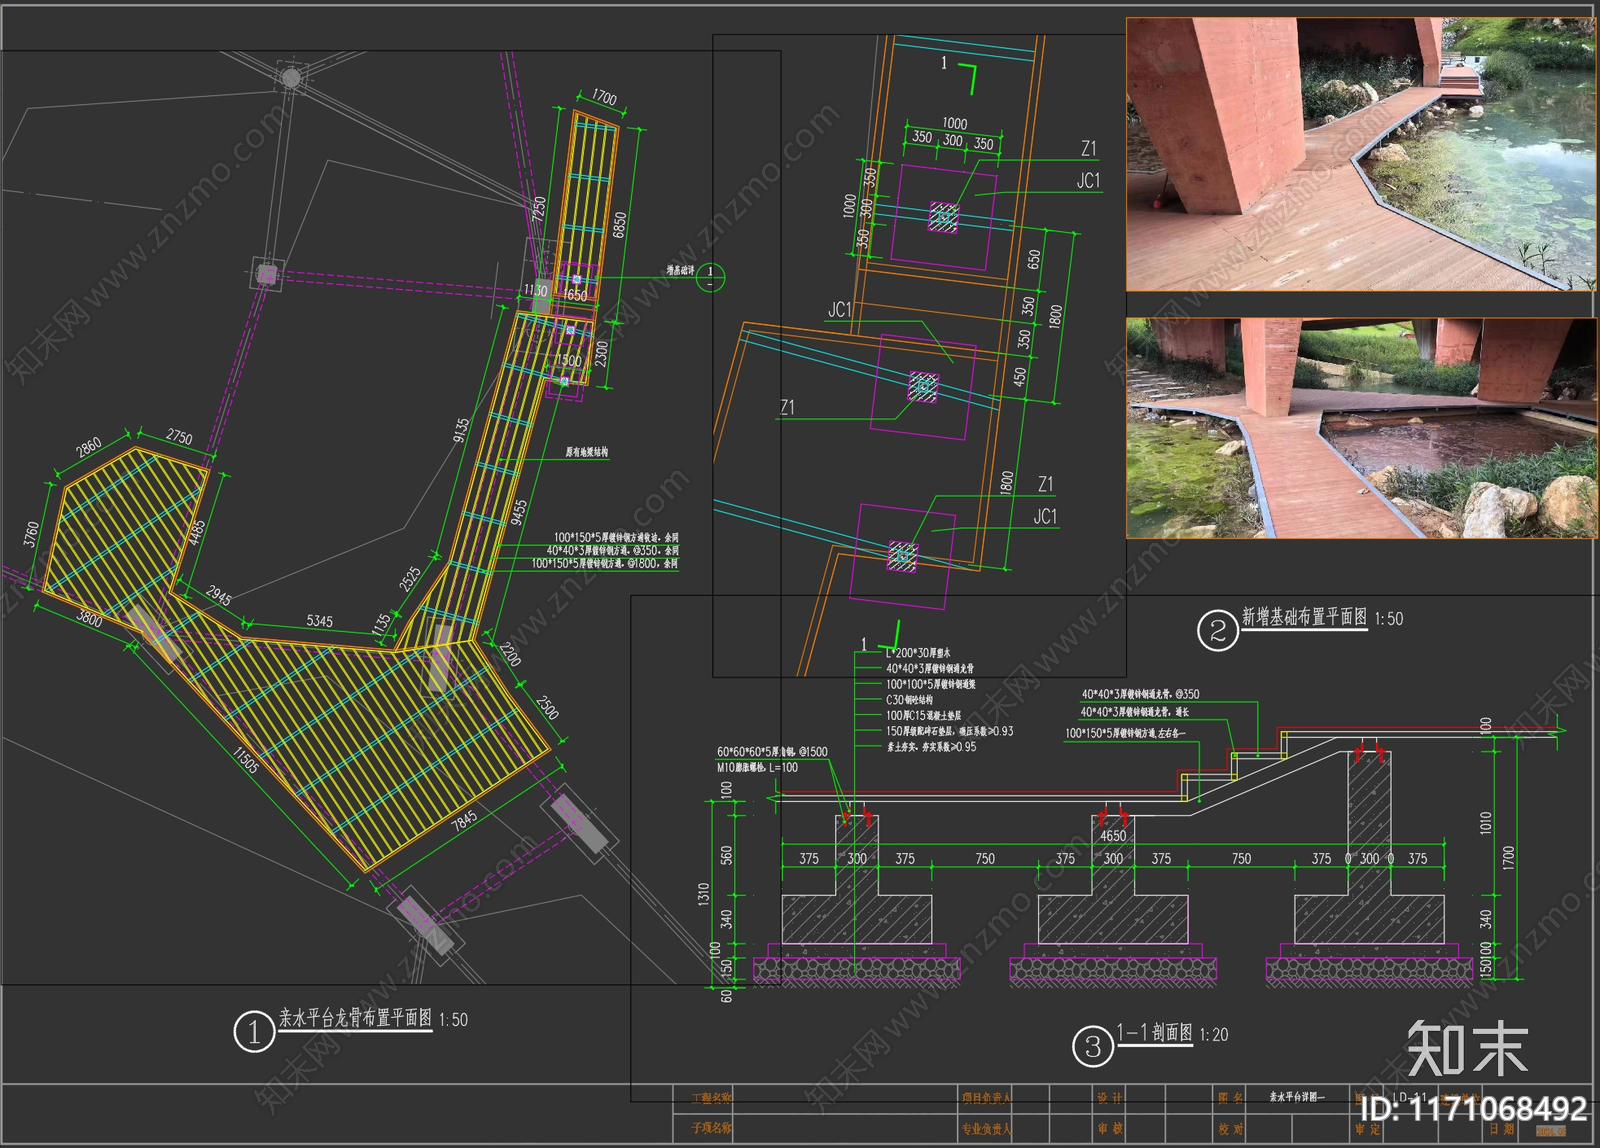The image size is (1600, 1148).
Task: Click the 子项名称 title block cell
Action: (x=712, y=1128)
